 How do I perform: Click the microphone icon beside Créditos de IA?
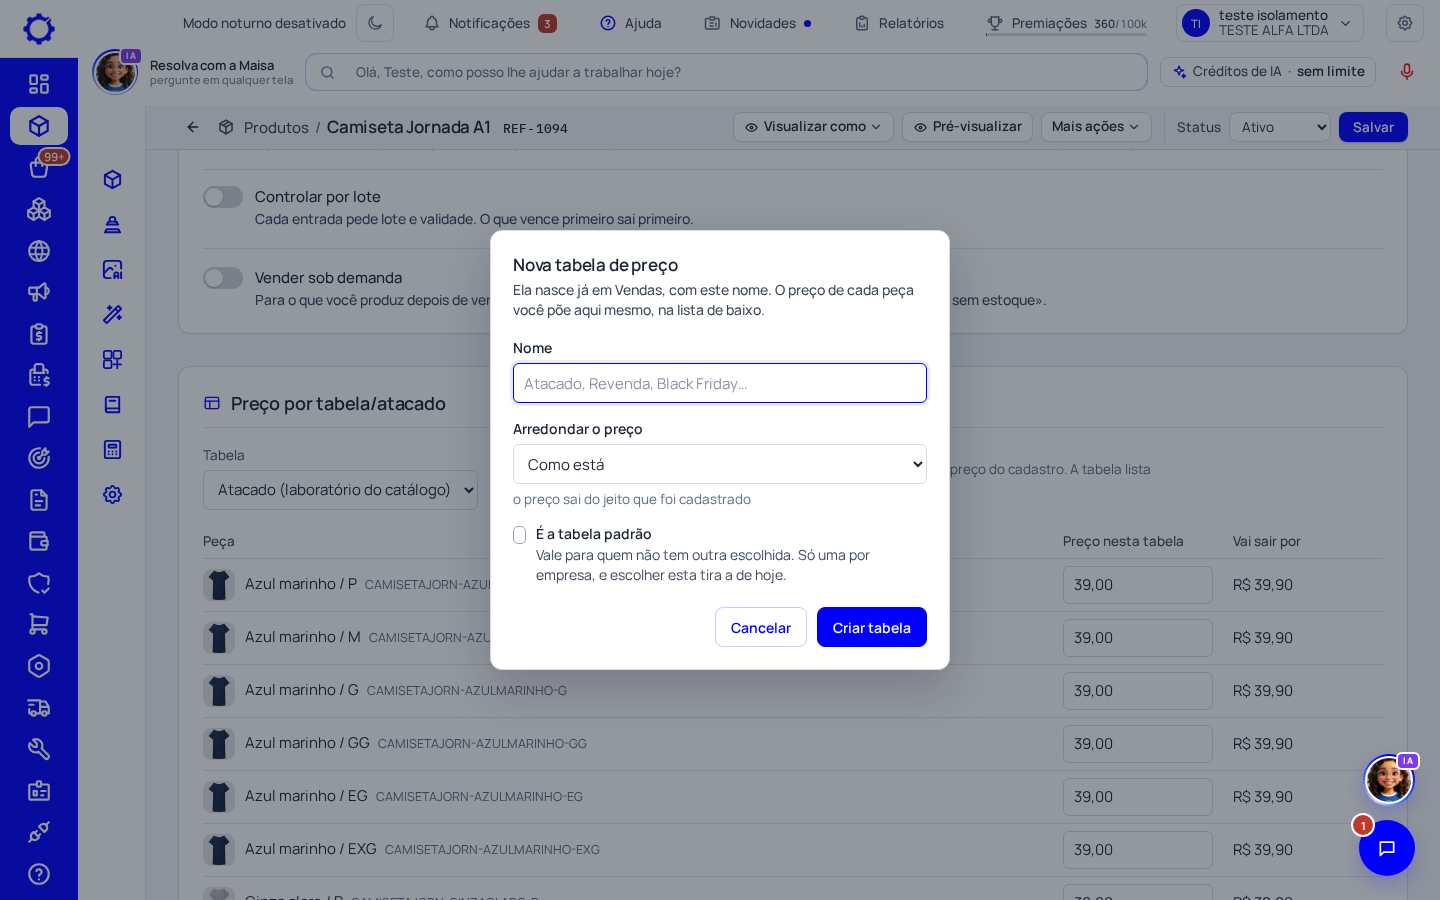click(1406, 72)
